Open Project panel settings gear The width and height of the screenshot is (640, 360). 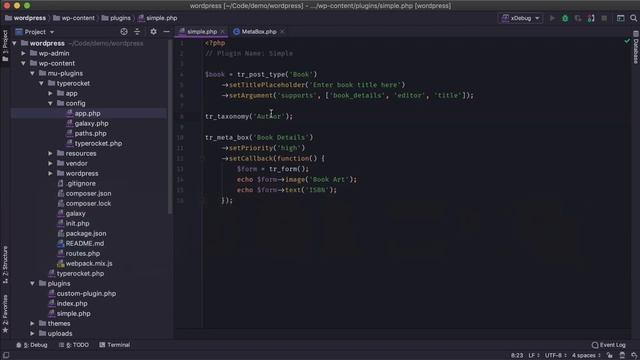pos(153,31)
